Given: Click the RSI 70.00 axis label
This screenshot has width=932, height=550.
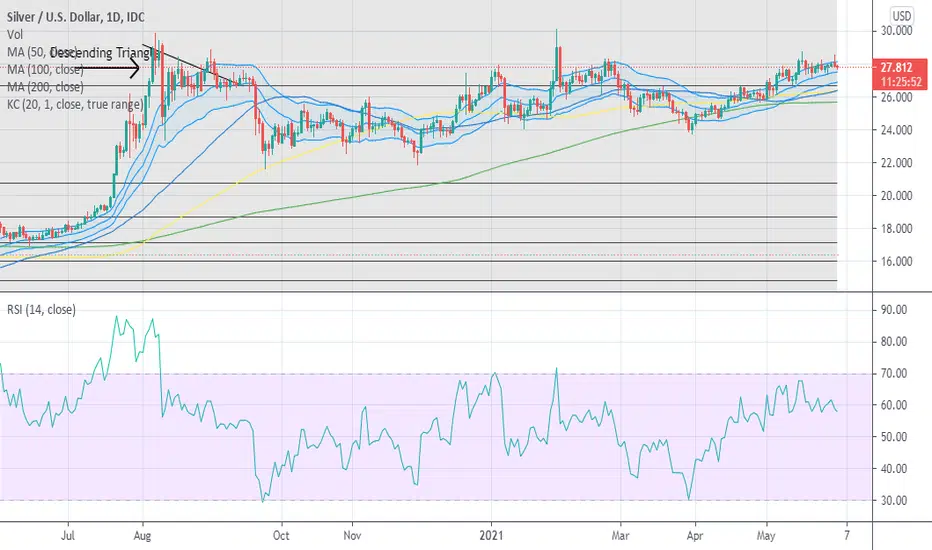Looking at the screenshot, I should (x=894, y=373).
